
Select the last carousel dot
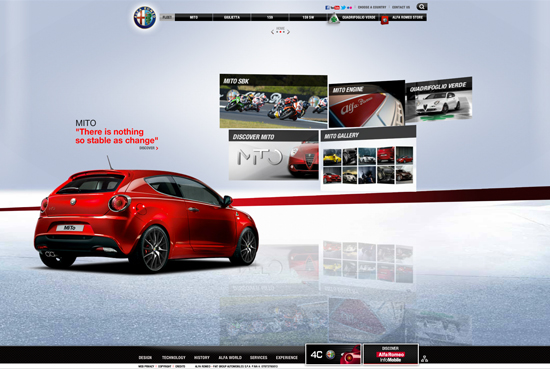(284, 32)
